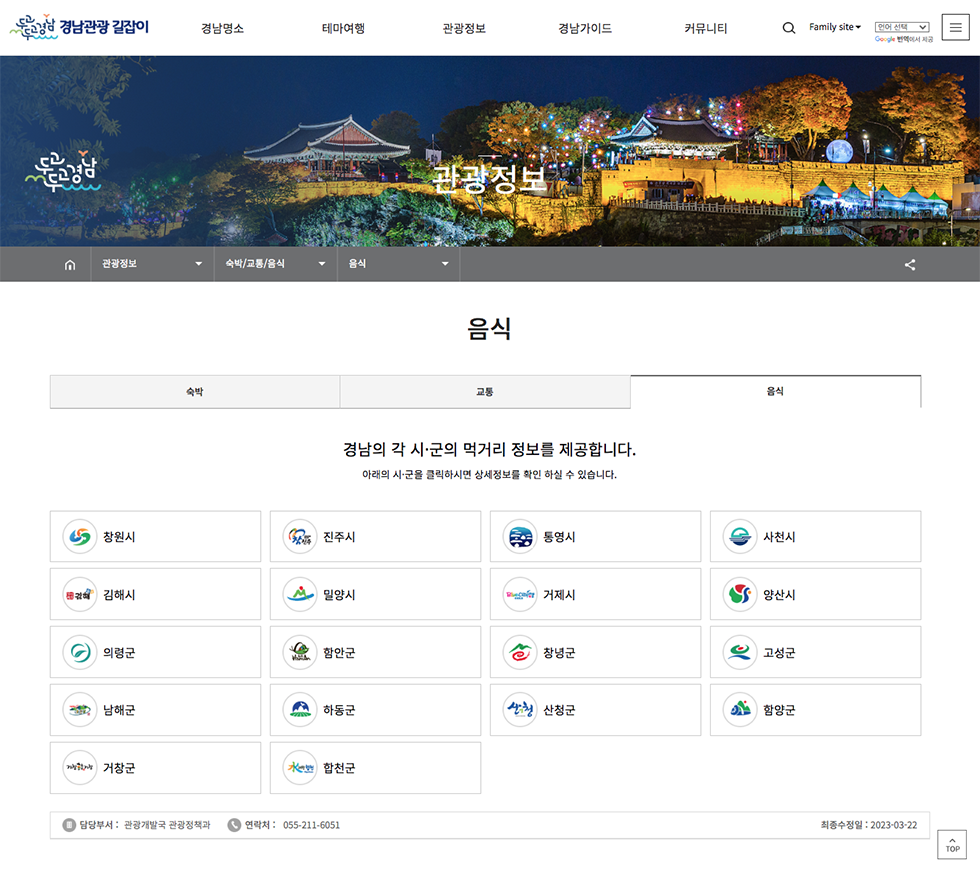This screenshot has width=980, height=893.
Task: Switch to the 숙박 tab
Action: pyautogui.click(x=194, y=392)
